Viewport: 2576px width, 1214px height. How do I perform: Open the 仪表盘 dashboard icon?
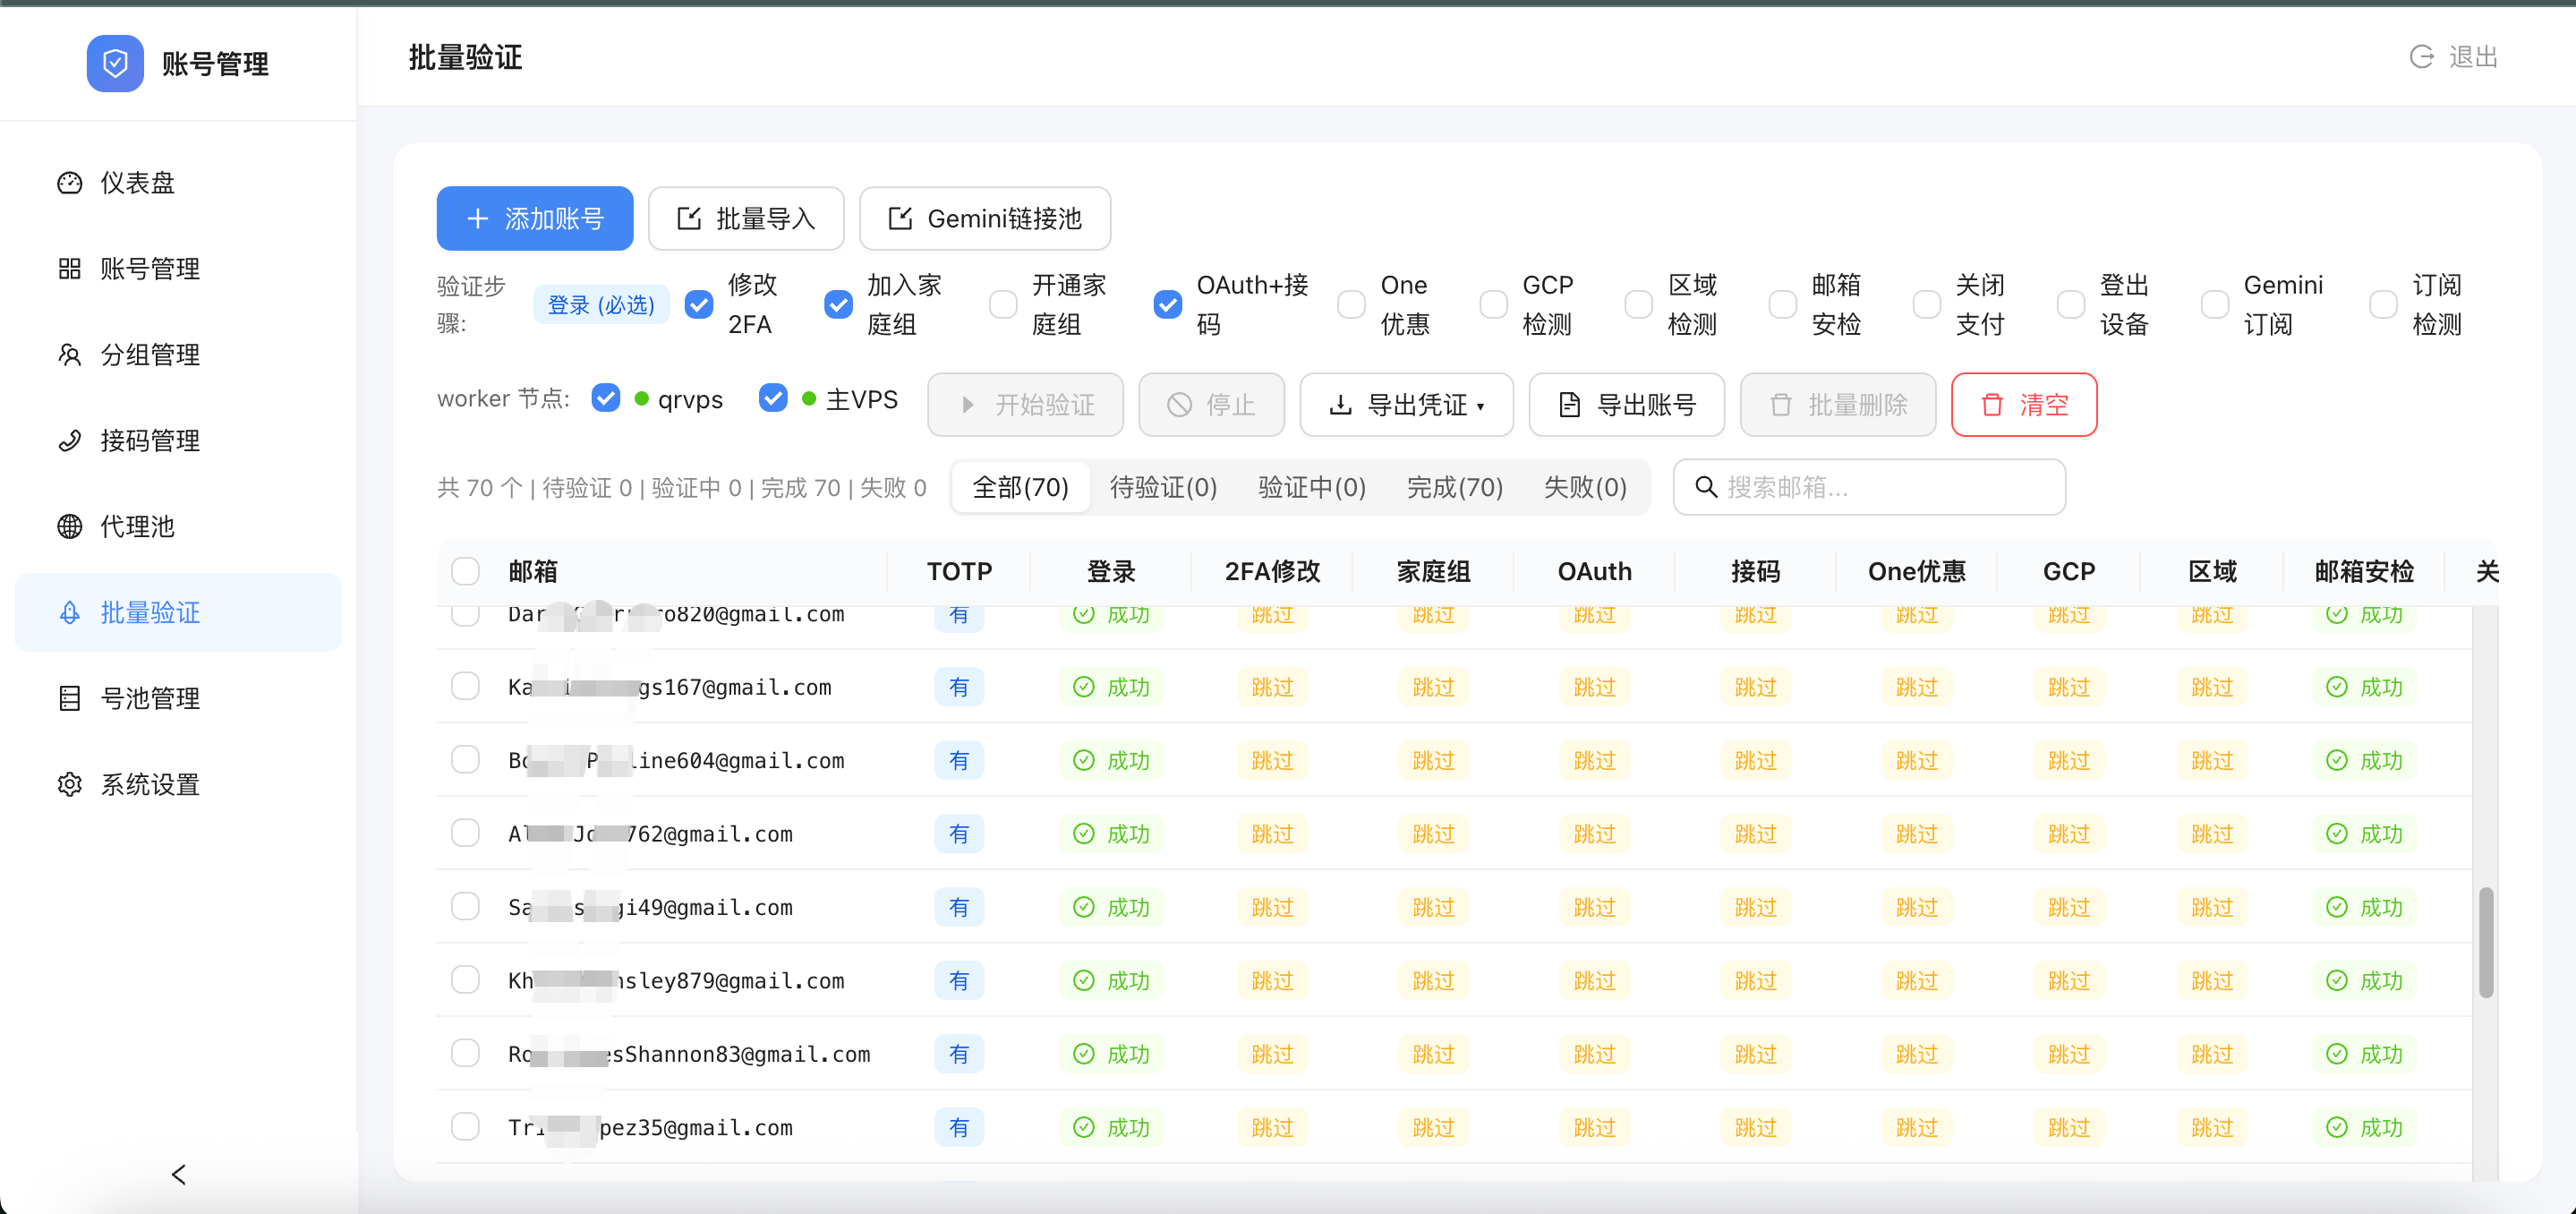pos(70,183)
